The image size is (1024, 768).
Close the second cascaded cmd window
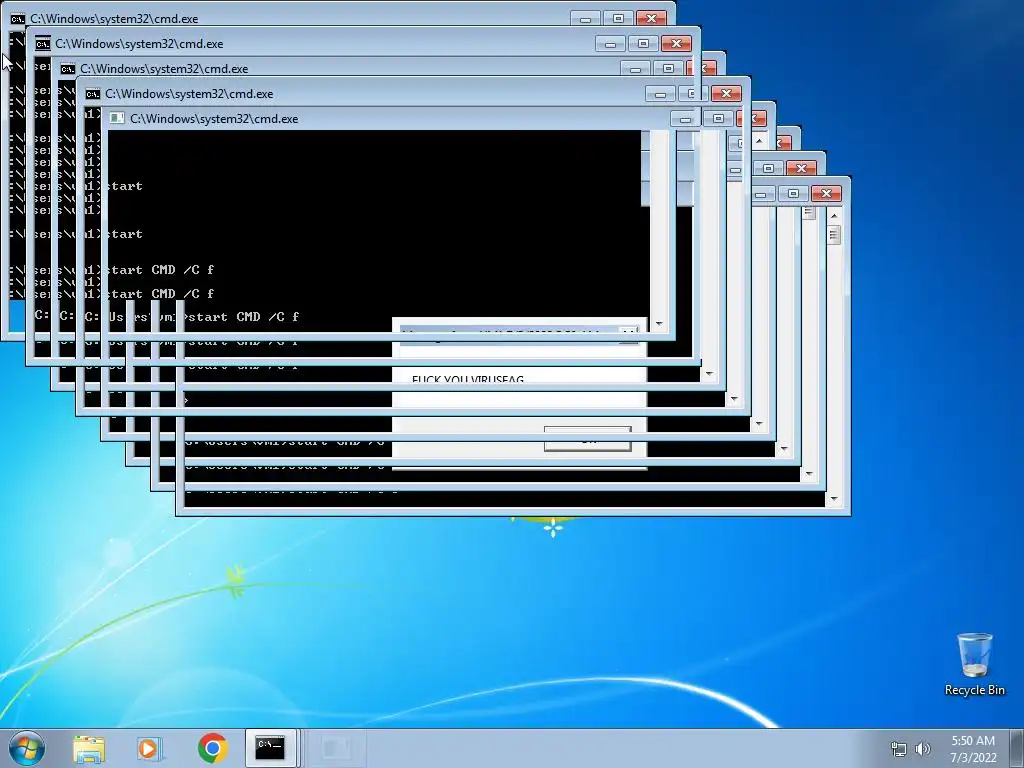click(676, 44)
